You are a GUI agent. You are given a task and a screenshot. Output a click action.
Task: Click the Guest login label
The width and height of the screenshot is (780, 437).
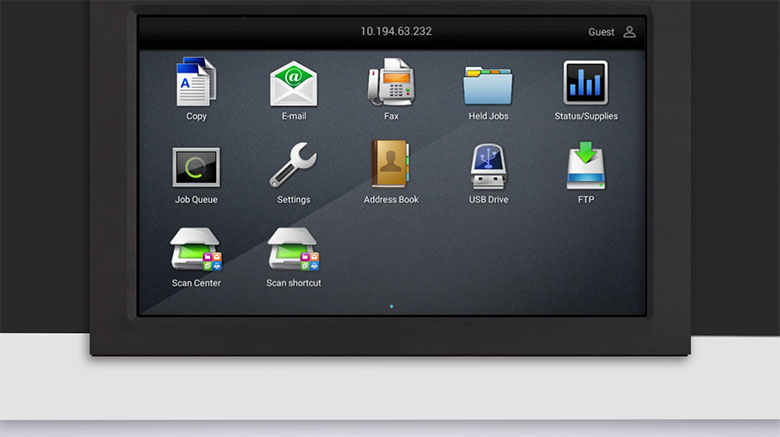[x=601, y=32]
